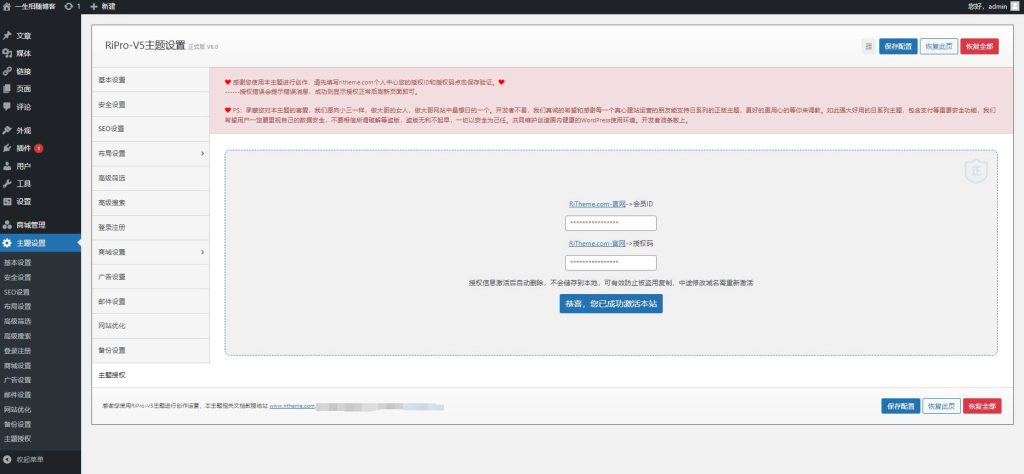Viewport: 1024px width, 474px height.
Task: Click 备份设置 in the dark sidebar submenu
Action: 18,424
